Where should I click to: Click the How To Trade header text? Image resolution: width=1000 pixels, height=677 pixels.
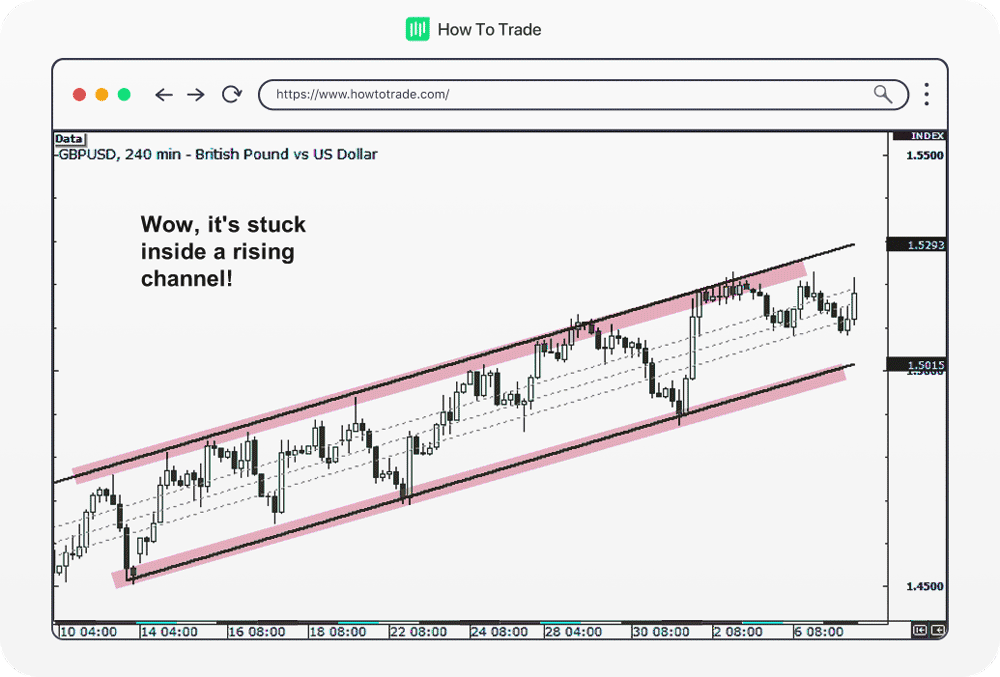[489, 30]
